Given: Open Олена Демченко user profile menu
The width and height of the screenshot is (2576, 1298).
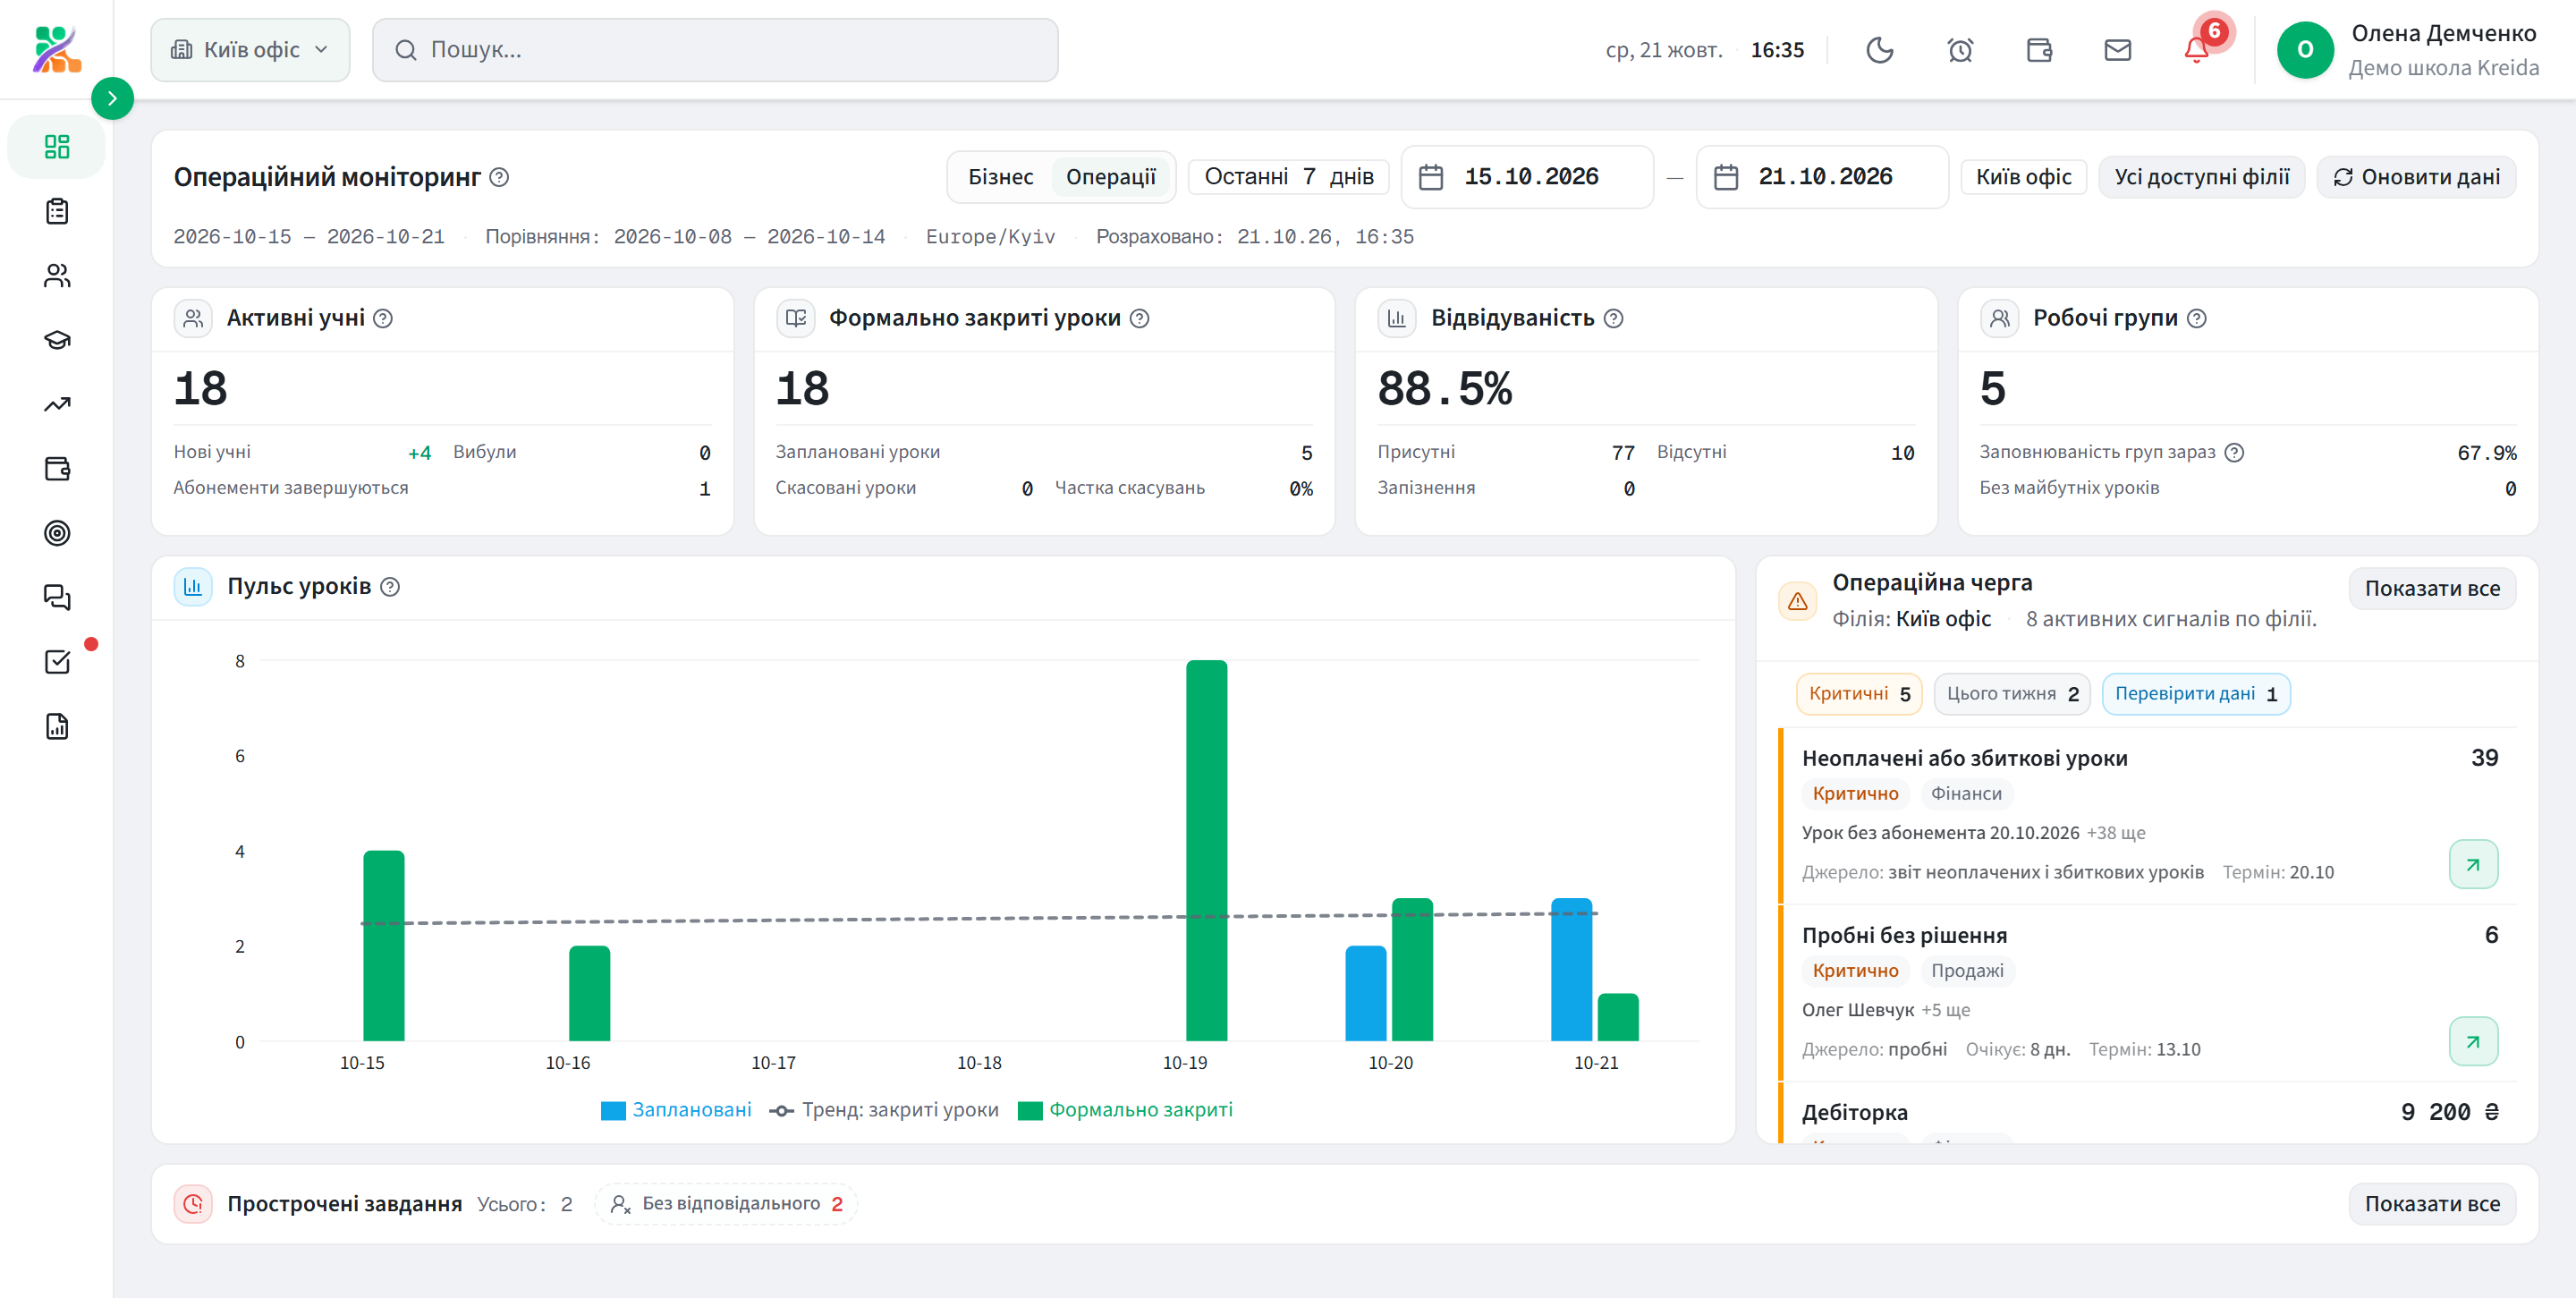Looking at the screenshot, I should point(2408,50).
